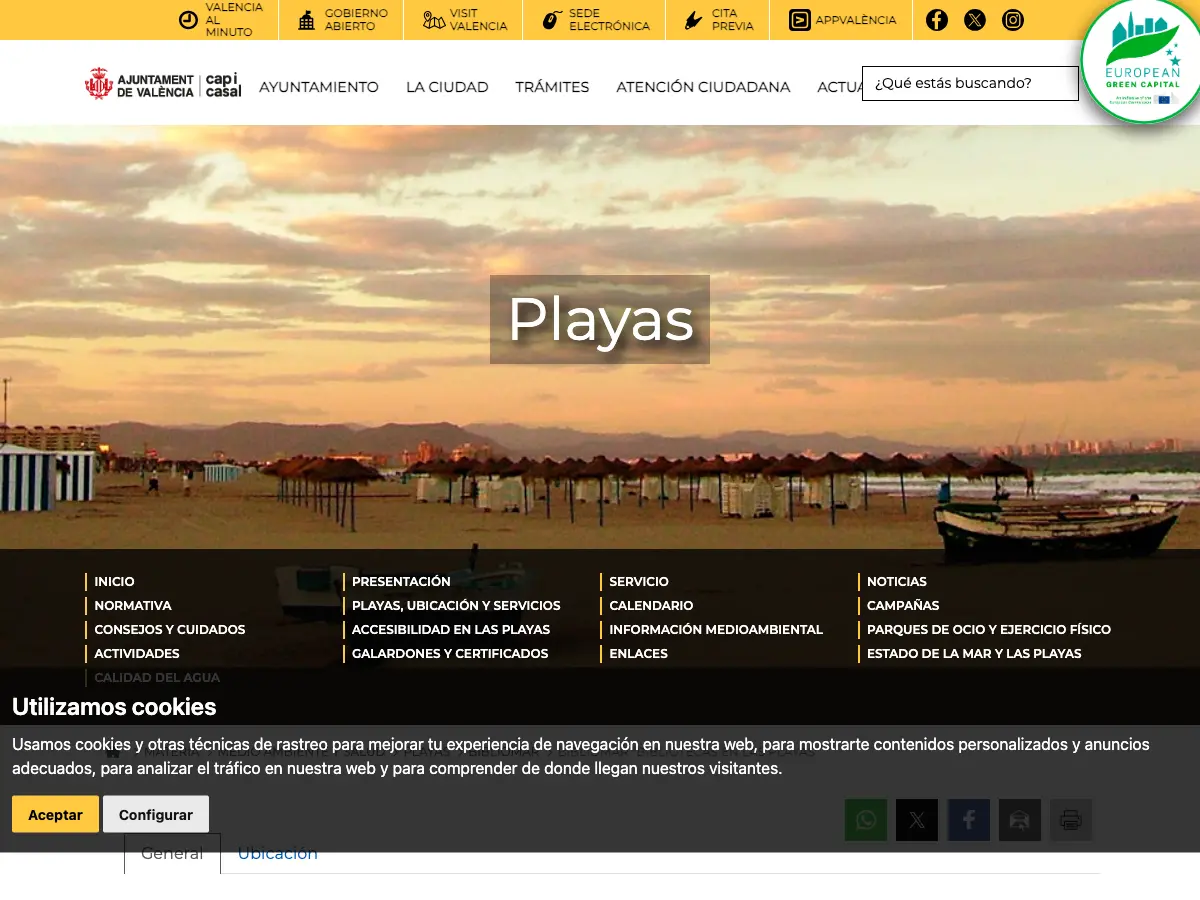Screen dimensions: 1200x900
Task: Share the page via WhatsApp icon
Action: click(866, 820)
